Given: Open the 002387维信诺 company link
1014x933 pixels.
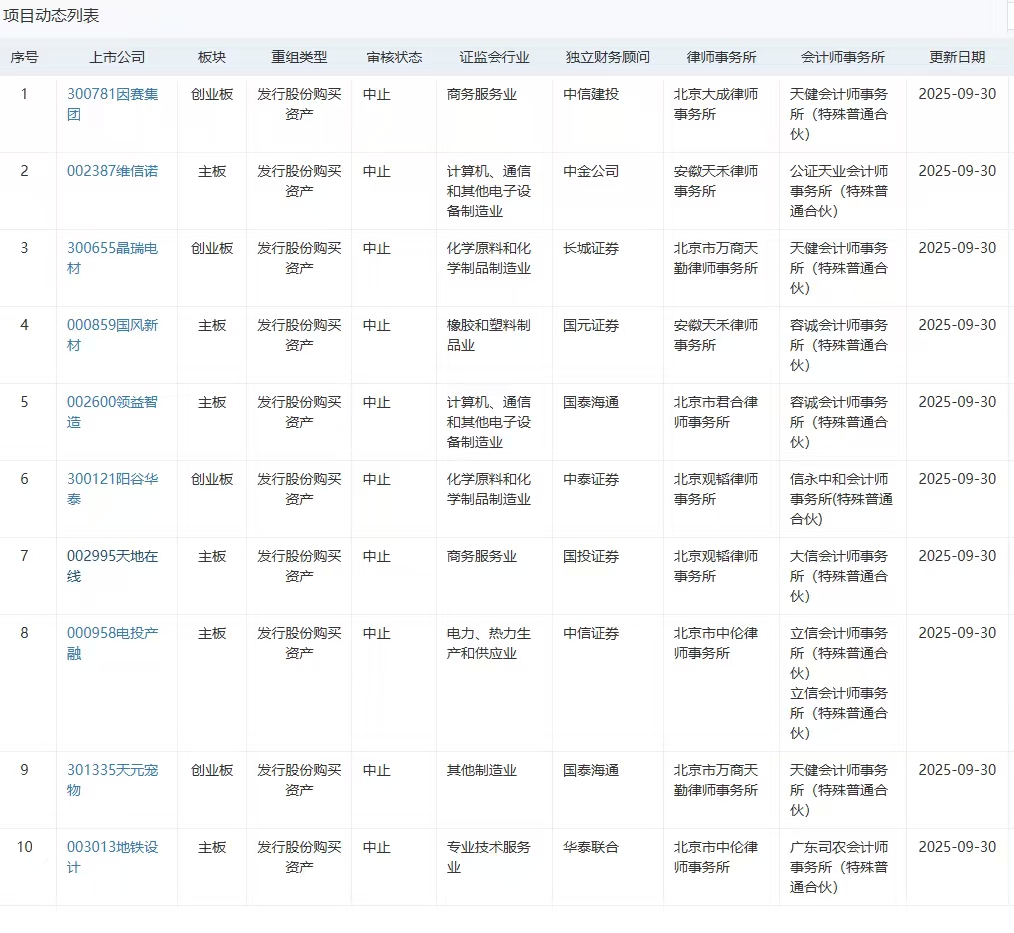Looking at the screenshot, I should point(113,171).
